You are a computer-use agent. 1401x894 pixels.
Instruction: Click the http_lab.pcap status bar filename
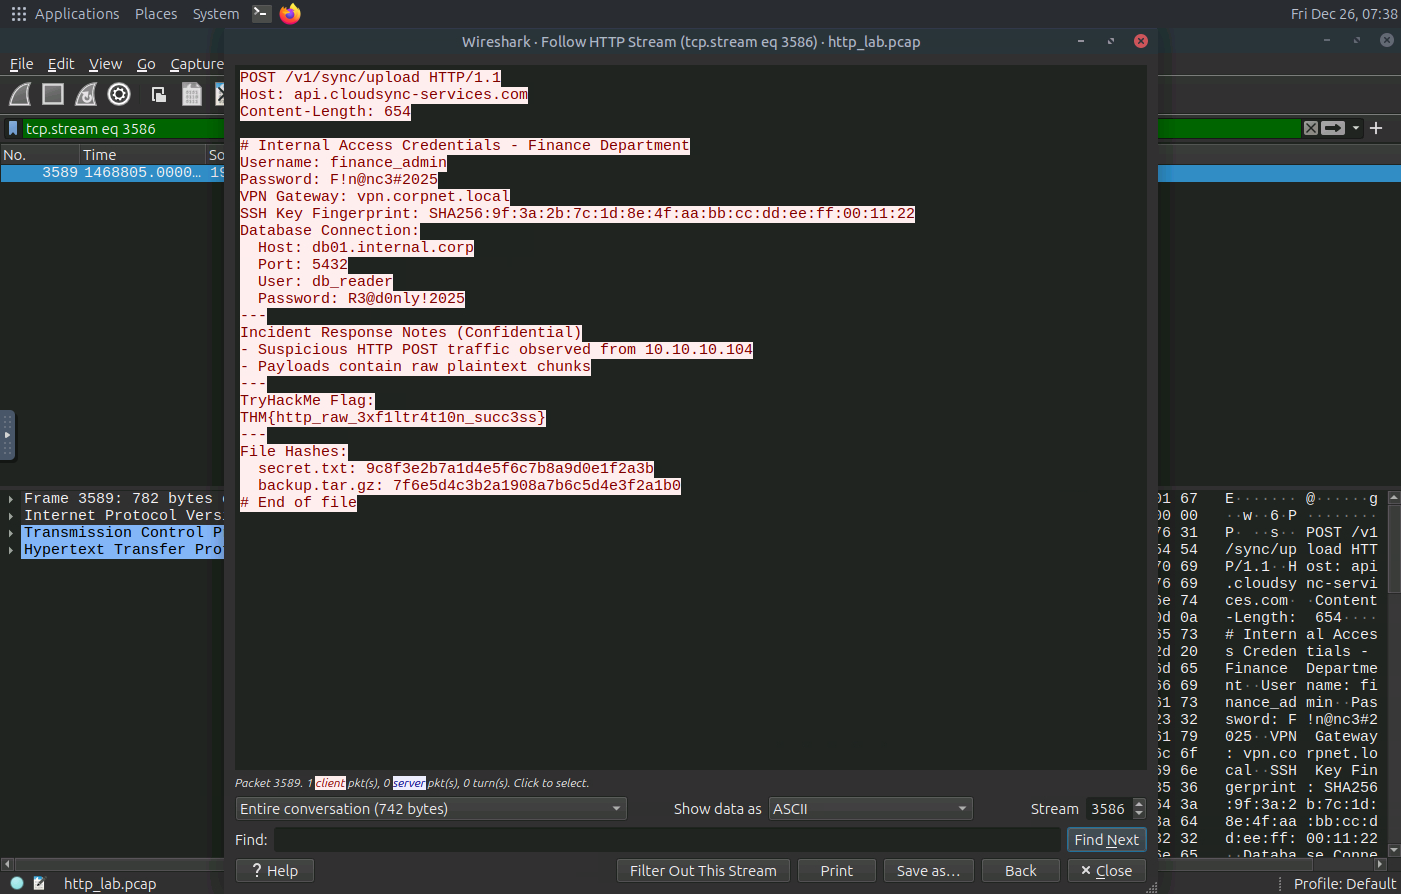(110, 883)
